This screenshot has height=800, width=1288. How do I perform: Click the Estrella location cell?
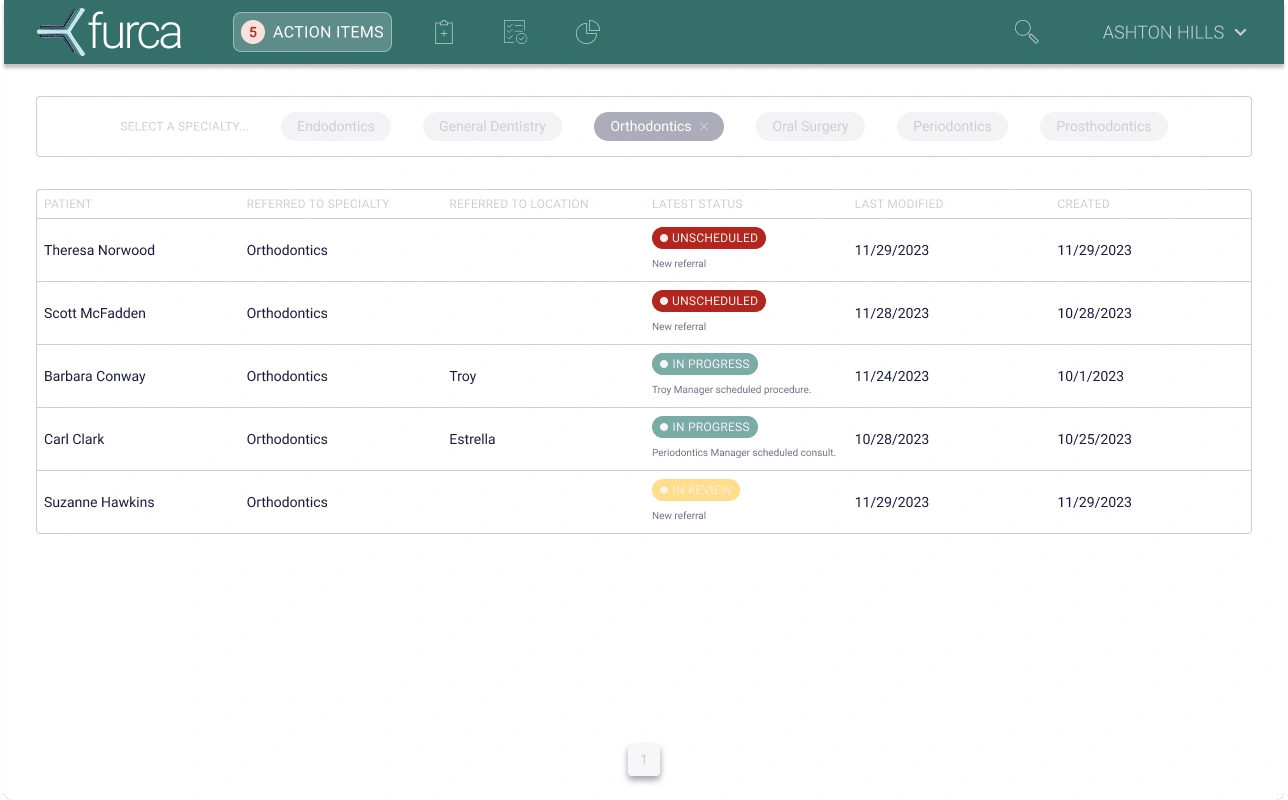tap(472, 439)
